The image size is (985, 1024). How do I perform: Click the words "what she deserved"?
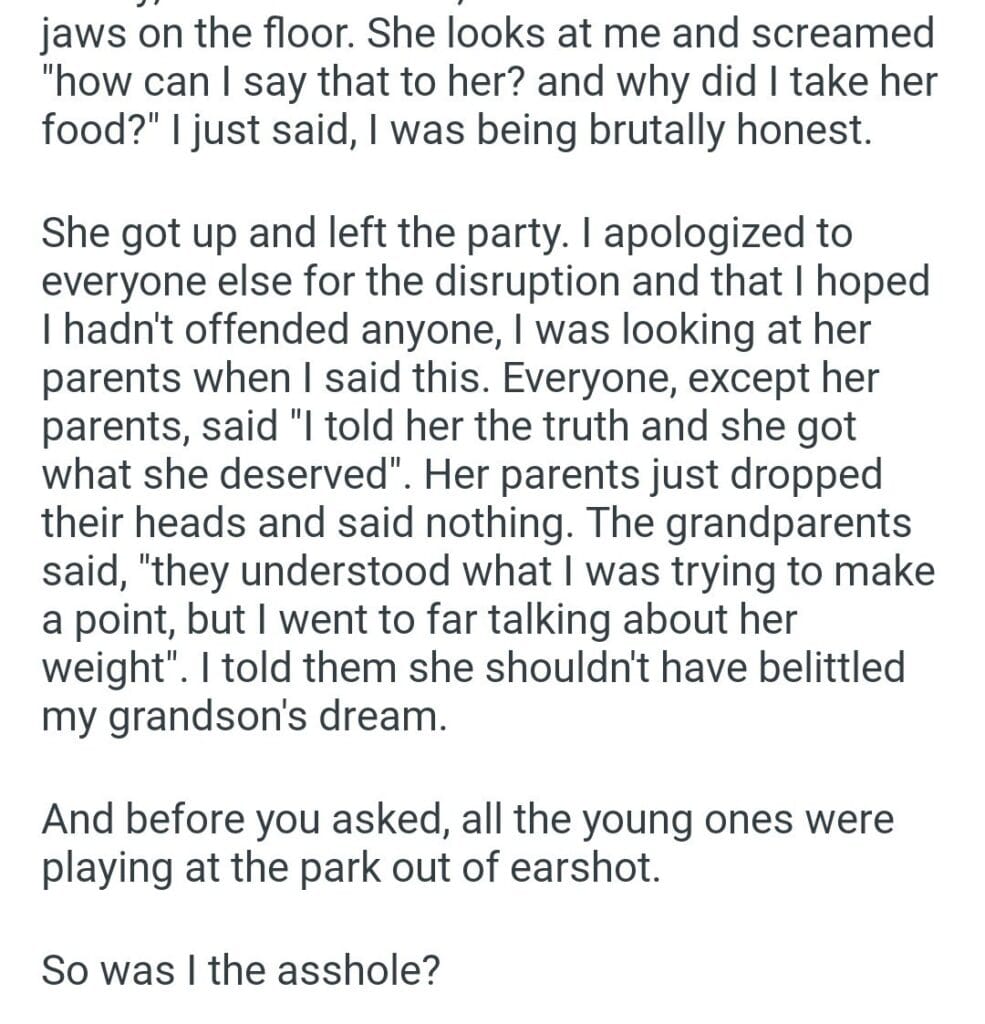219,474
